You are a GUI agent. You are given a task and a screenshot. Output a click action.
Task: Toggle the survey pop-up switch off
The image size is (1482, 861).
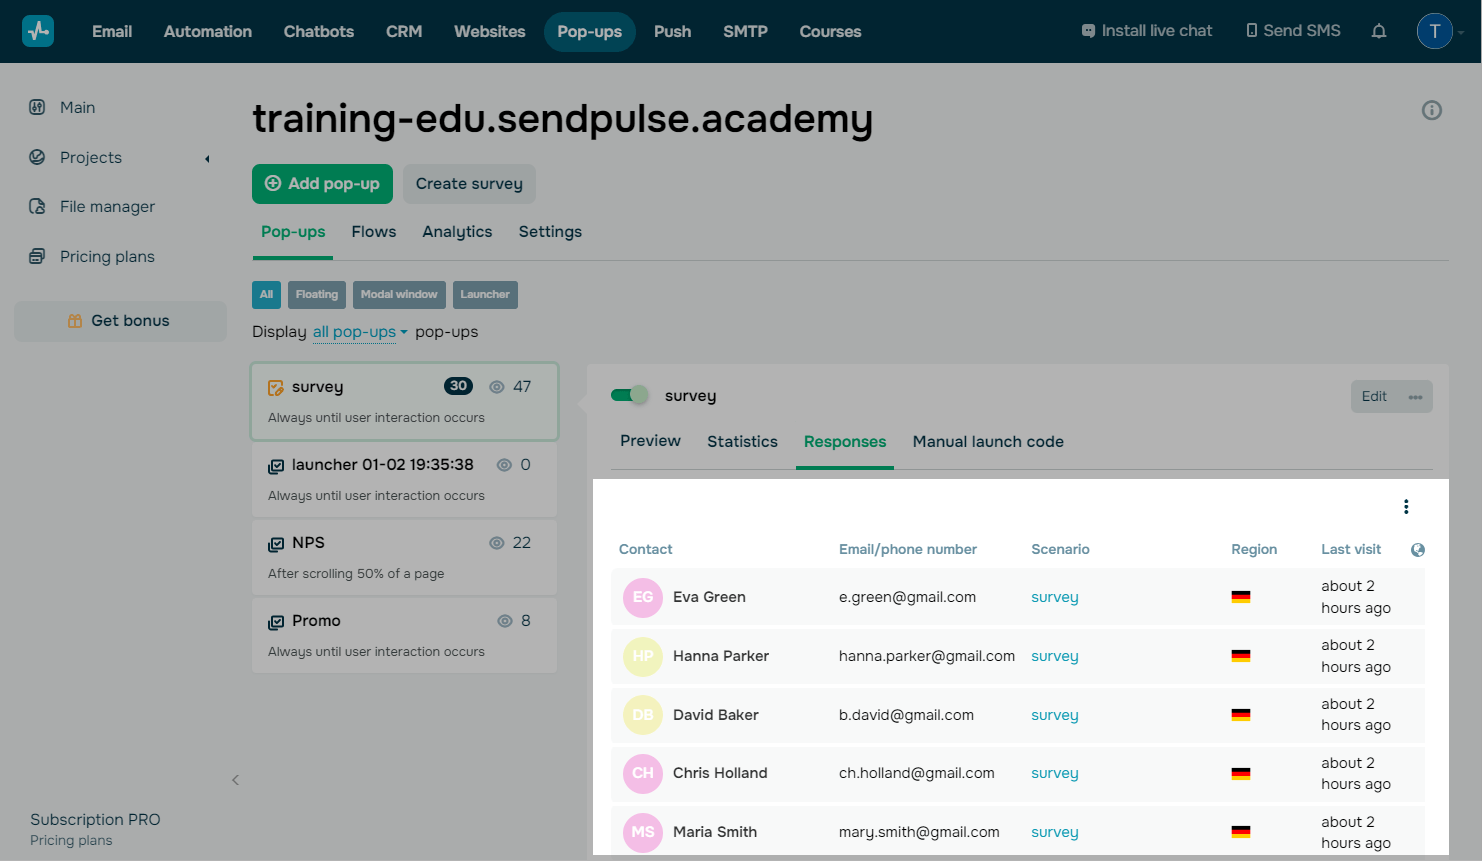click(630, 395)
